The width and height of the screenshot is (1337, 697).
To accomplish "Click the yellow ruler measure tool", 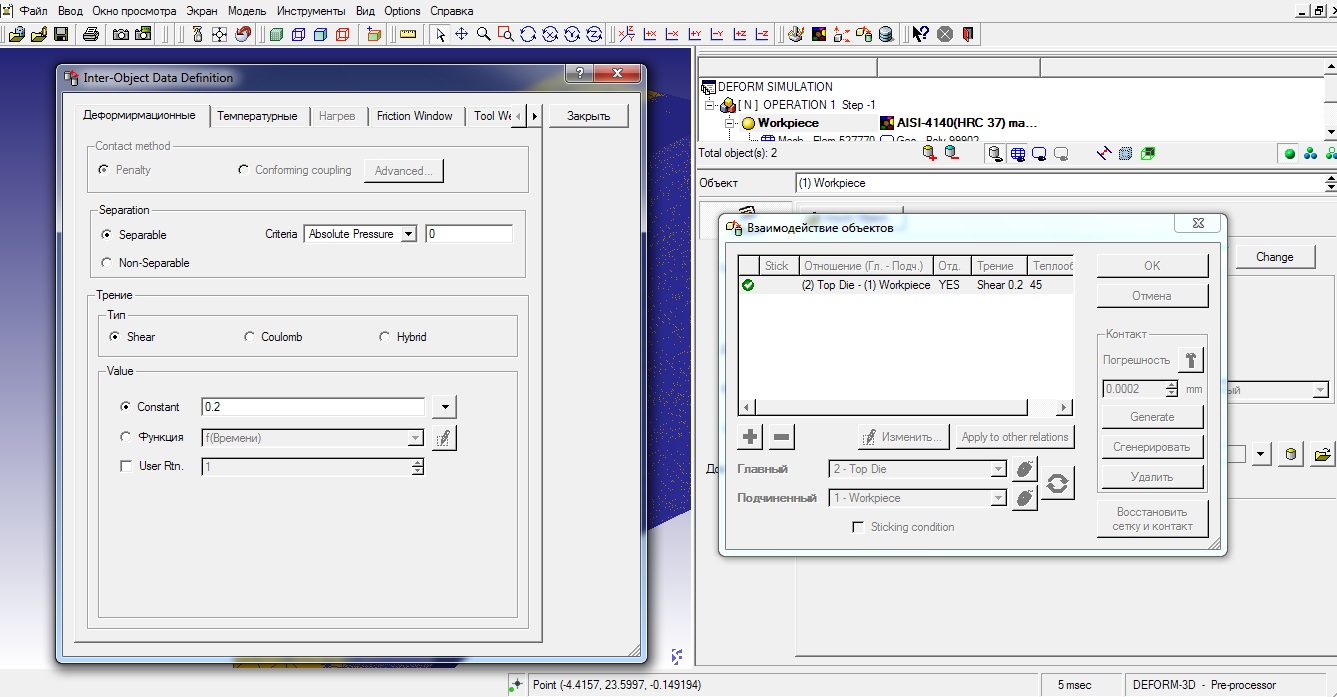I will (x=407, y=34).
